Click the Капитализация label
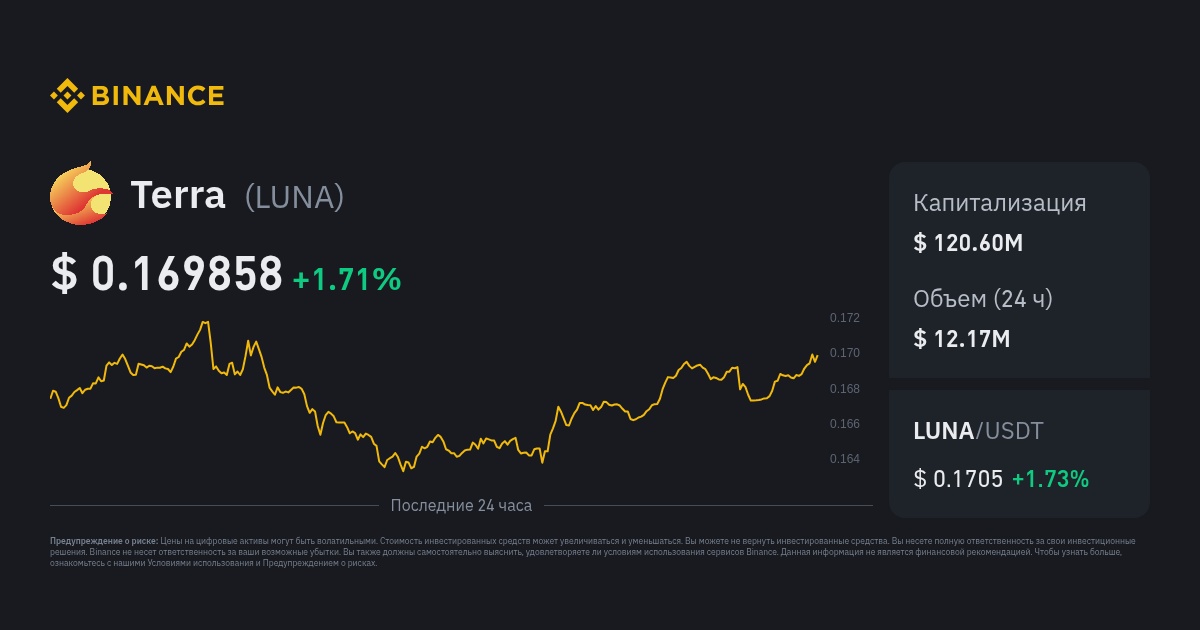This screenshot has height=630, width=1200. coord(1000,203)
